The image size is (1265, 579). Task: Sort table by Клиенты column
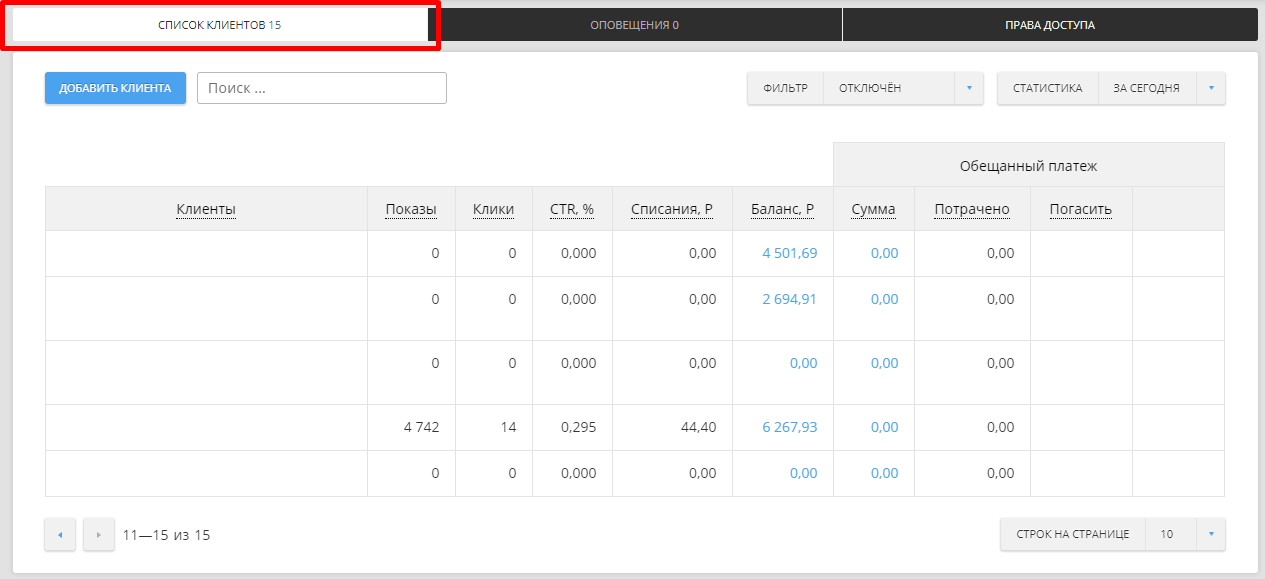(206, 209)
